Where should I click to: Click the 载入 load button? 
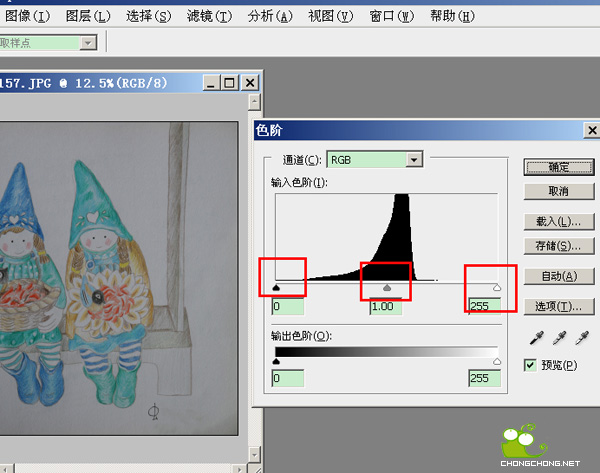(559, 221)
